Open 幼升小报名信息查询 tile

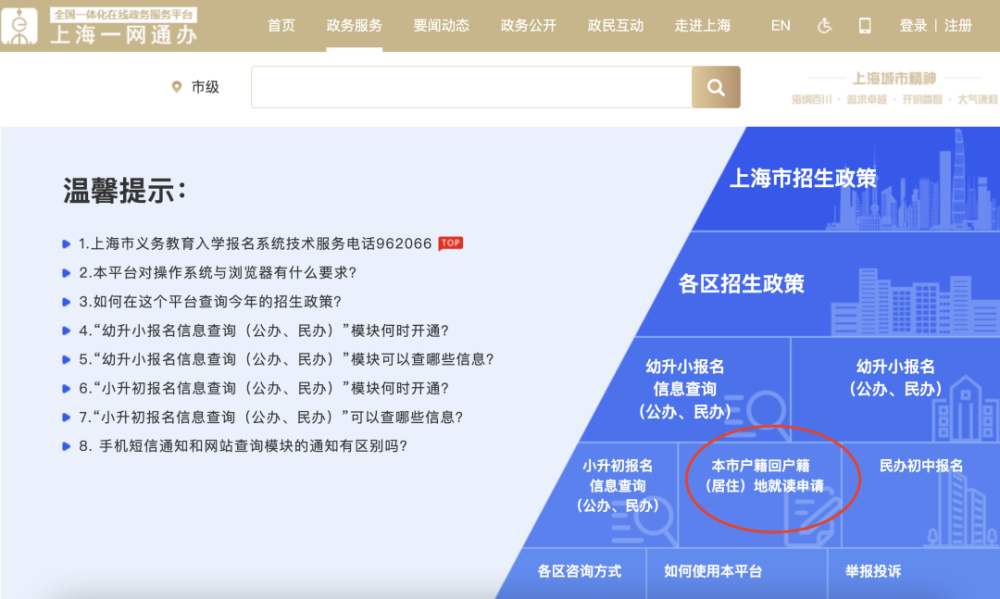tap(685, 389)
